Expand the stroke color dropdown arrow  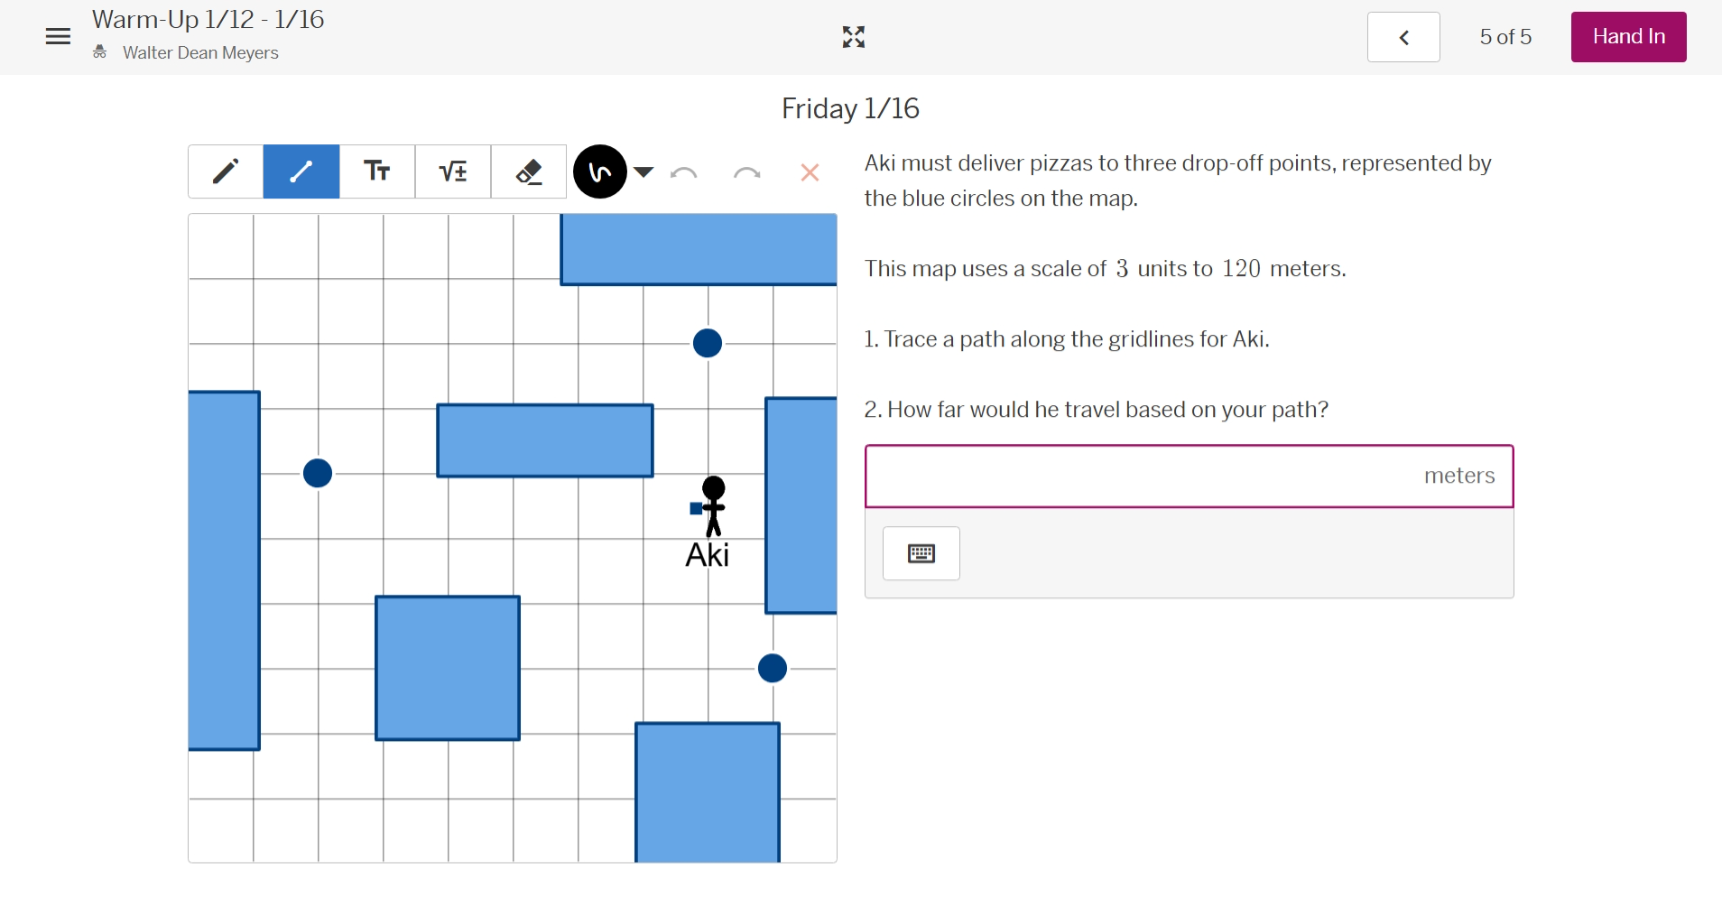[x=644, y=172]
